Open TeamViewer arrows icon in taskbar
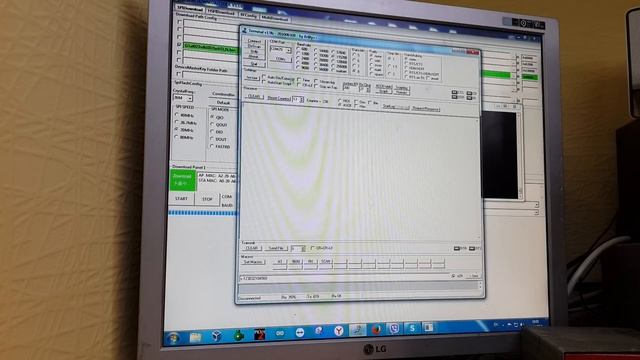 (300, 333)
